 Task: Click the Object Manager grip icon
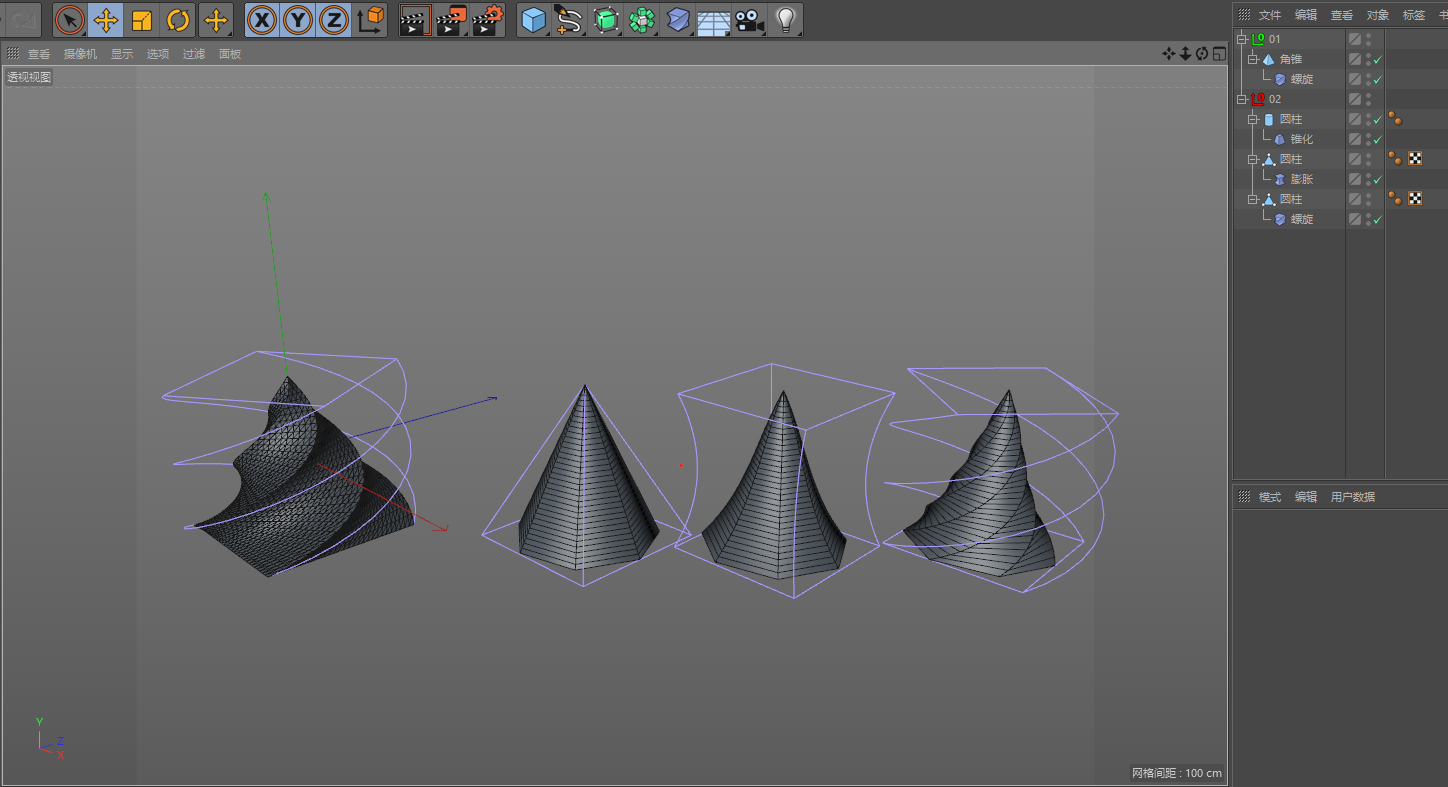[x=1244, y=15]
